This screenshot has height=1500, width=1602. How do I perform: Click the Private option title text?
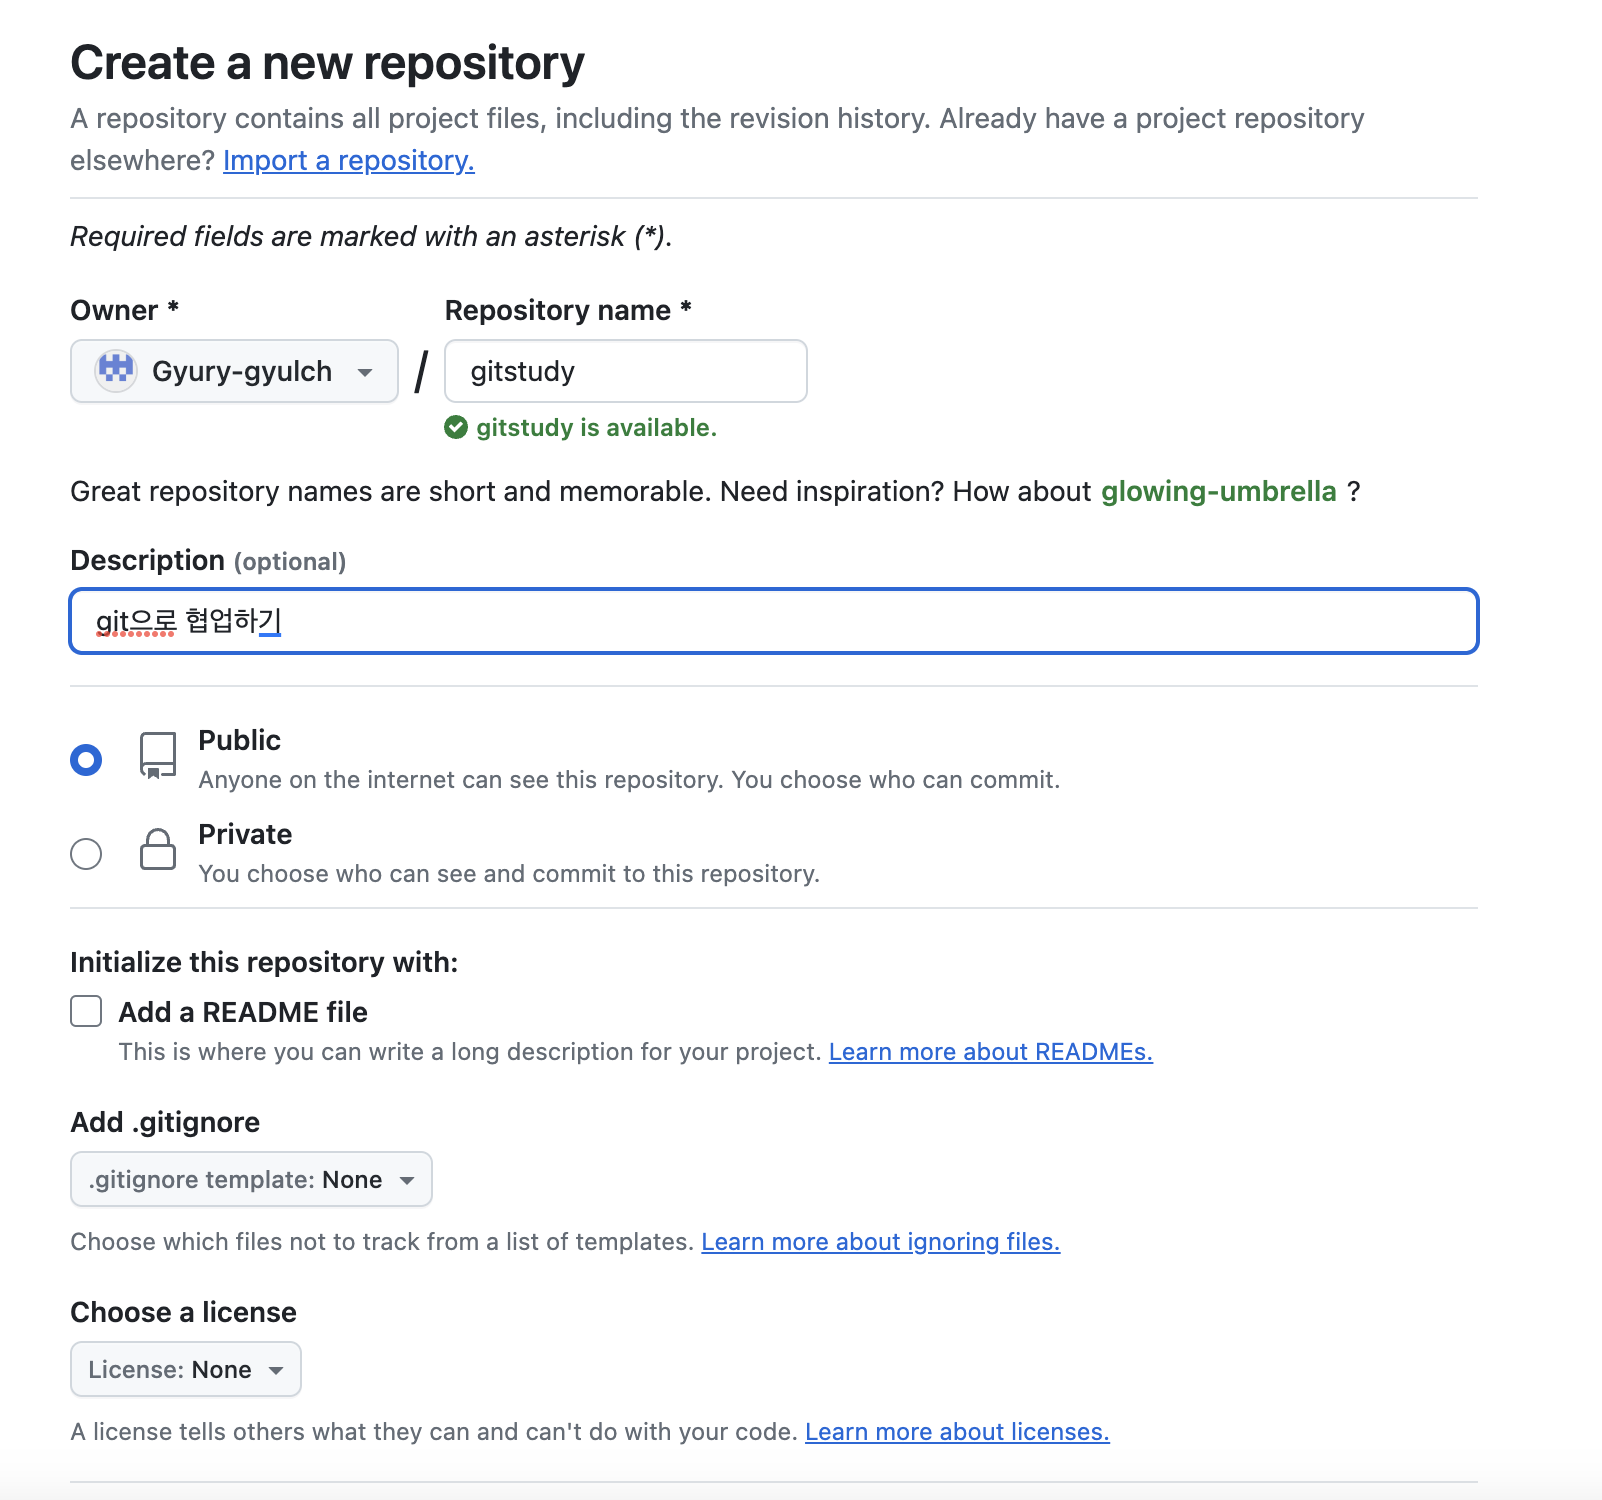coord(245,834)
